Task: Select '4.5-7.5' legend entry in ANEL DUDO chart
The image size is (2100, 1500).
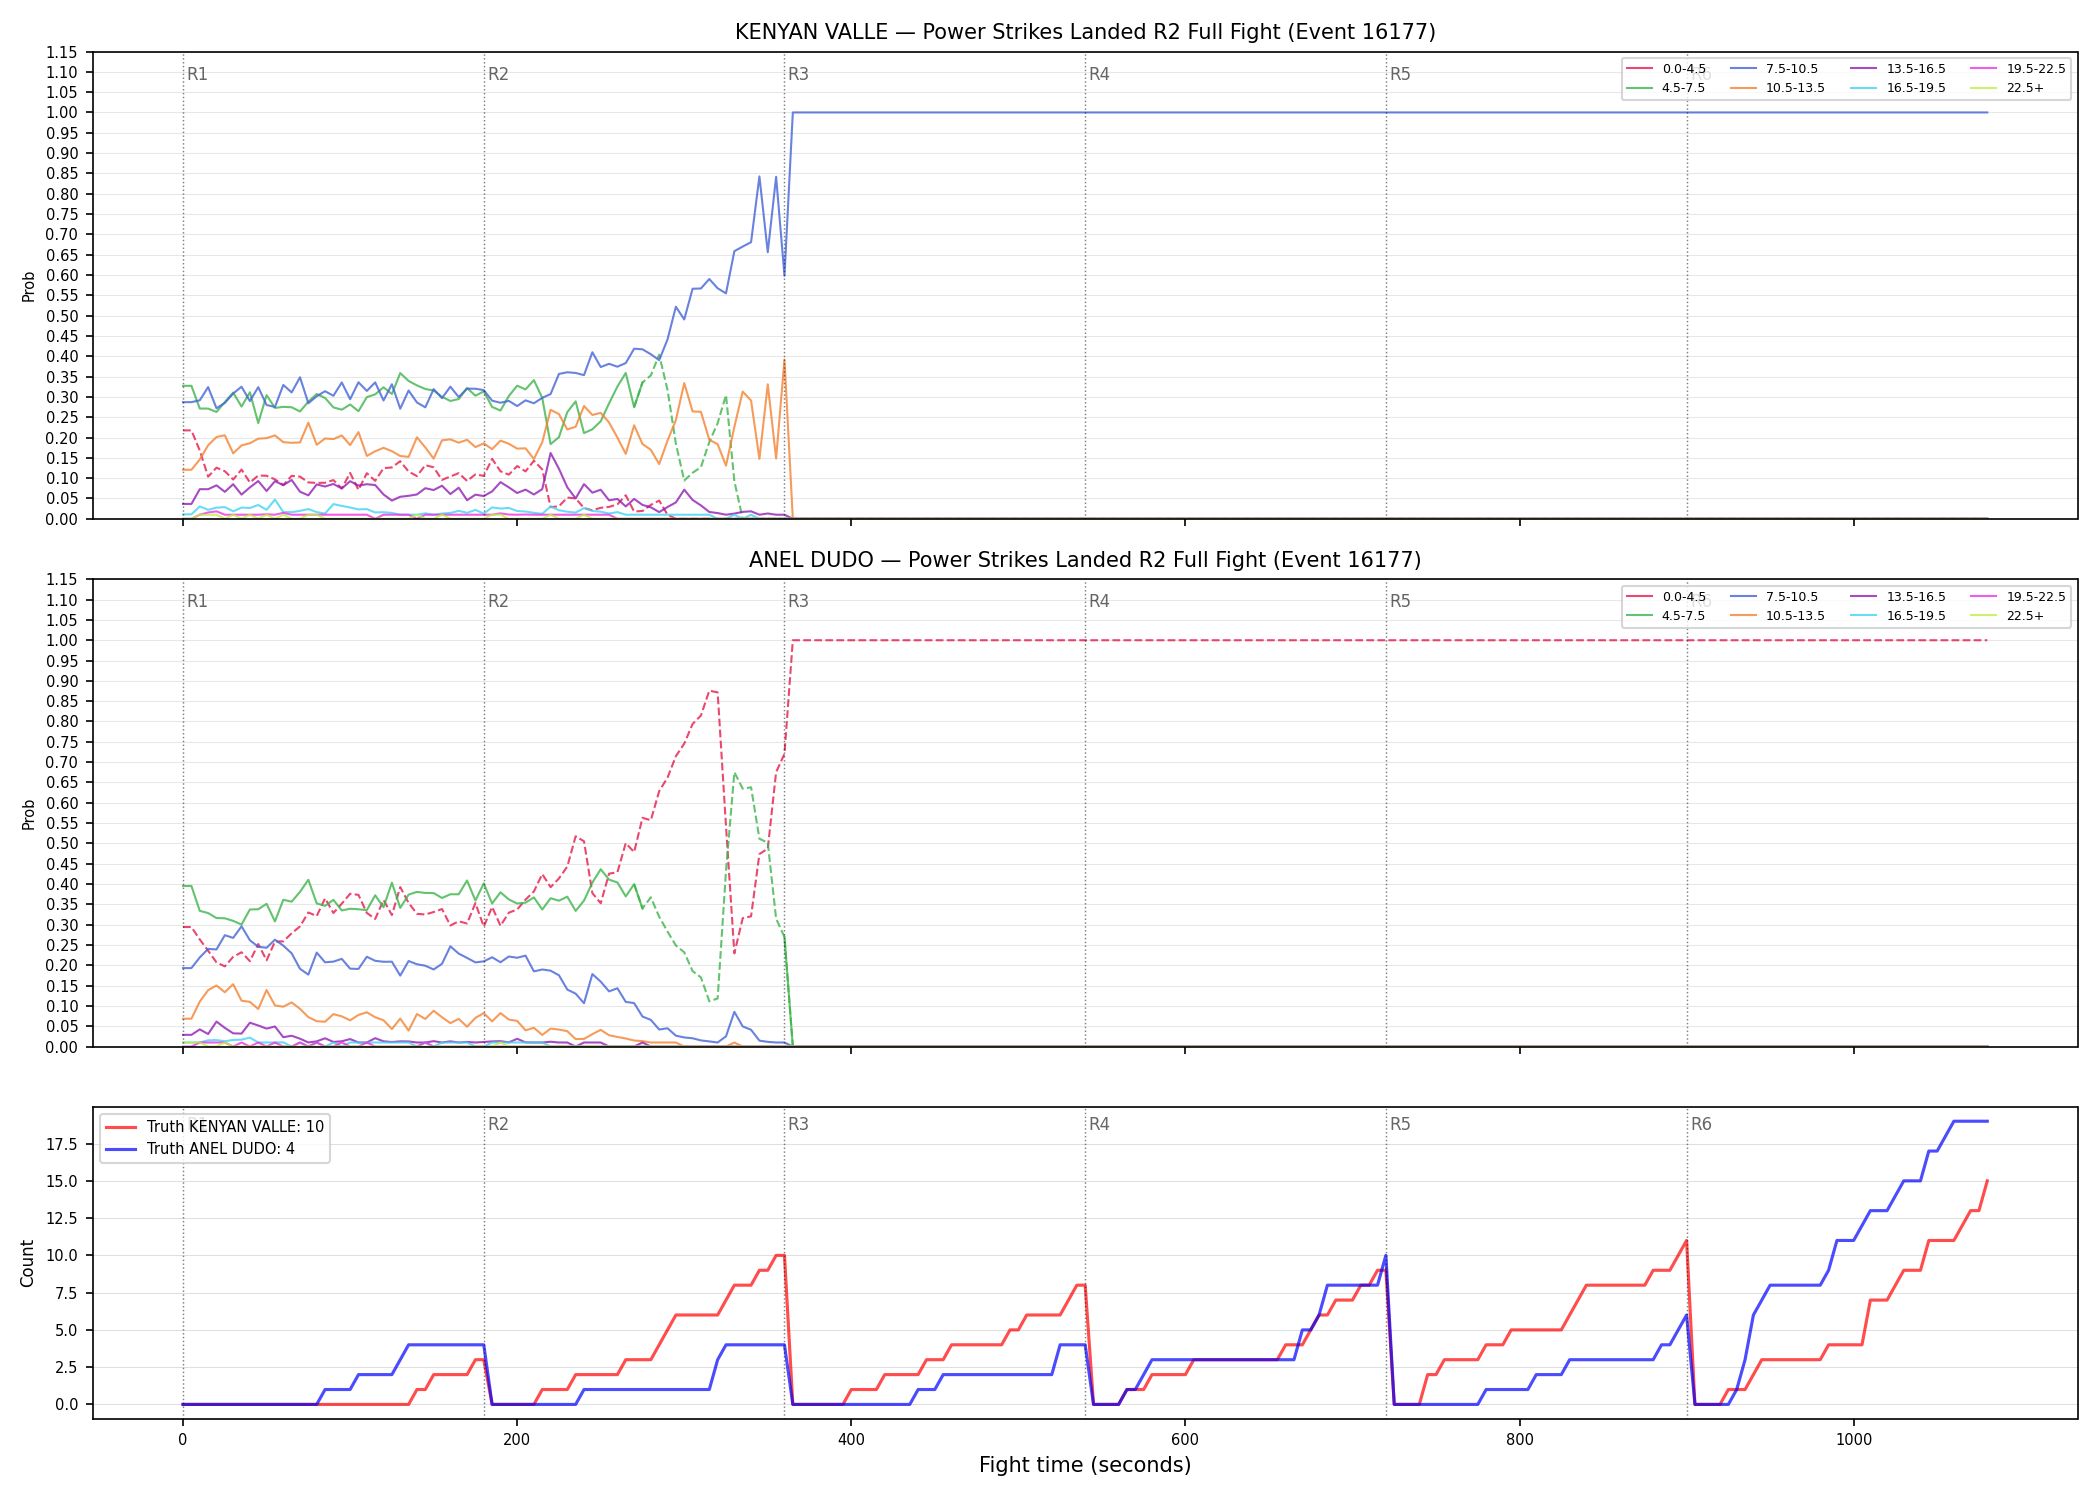Action: click(1666, 616)
